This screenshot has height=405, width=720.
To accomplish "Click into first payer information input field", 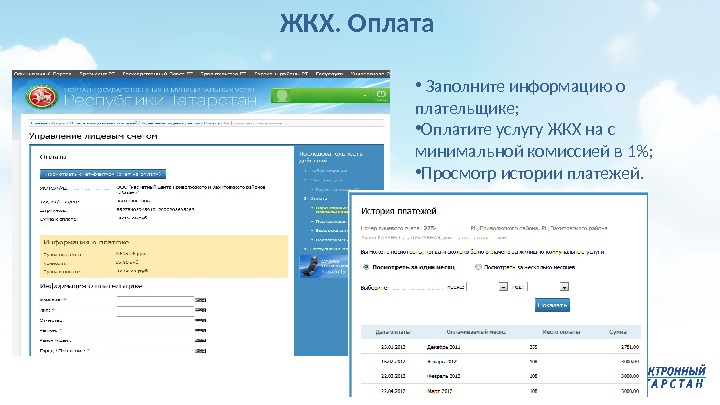I will click(x=155, y=301).
